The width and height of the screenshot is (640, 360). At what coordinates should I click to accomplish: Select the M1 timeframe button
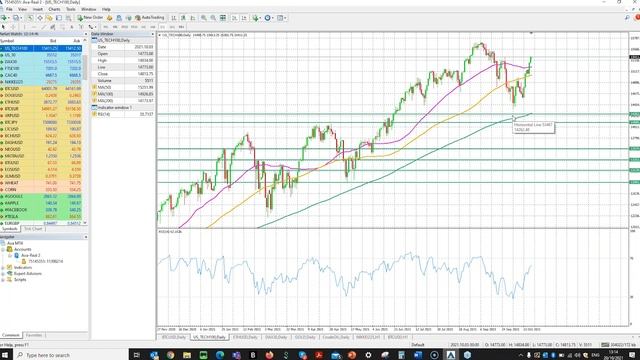coord(106,27)
